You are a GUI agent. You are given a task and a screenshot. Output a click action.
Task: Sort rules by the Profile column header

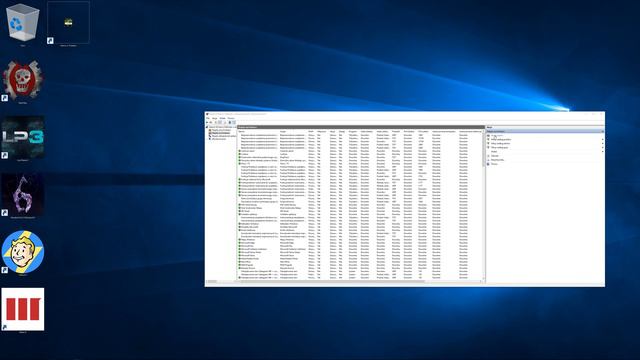(311, 131)
